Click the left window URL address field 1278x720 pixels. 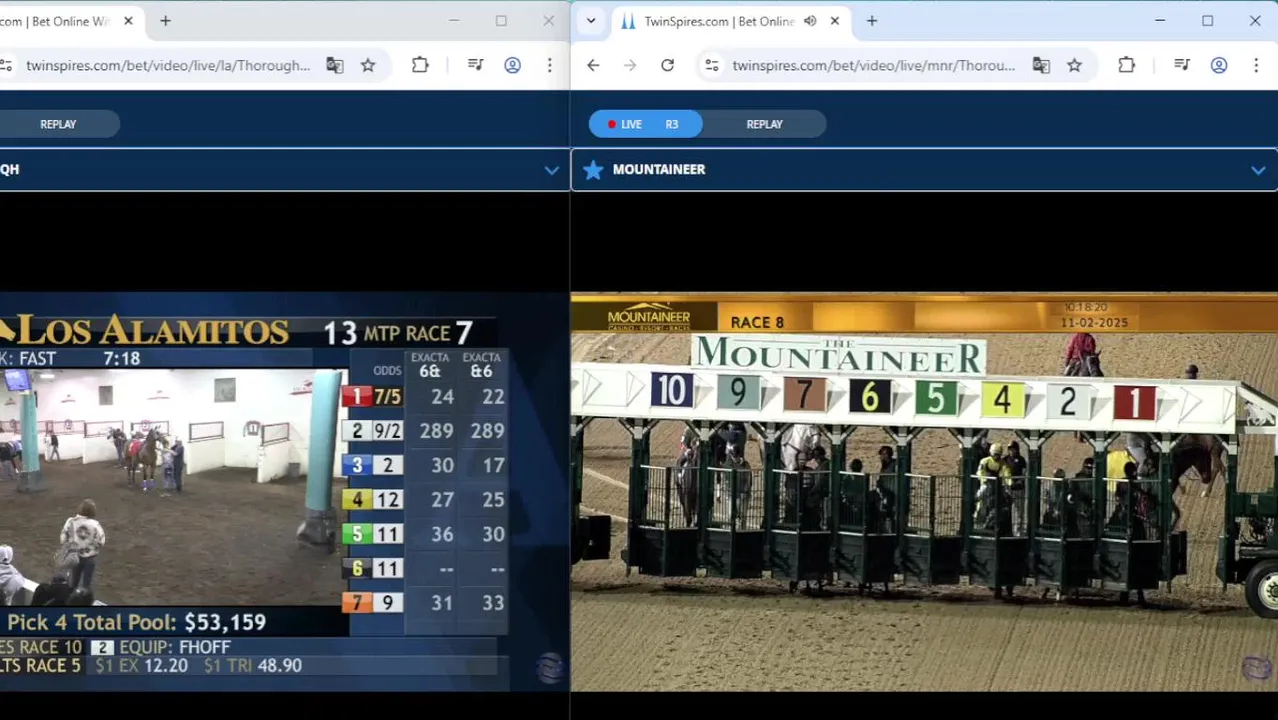[168, 65]
